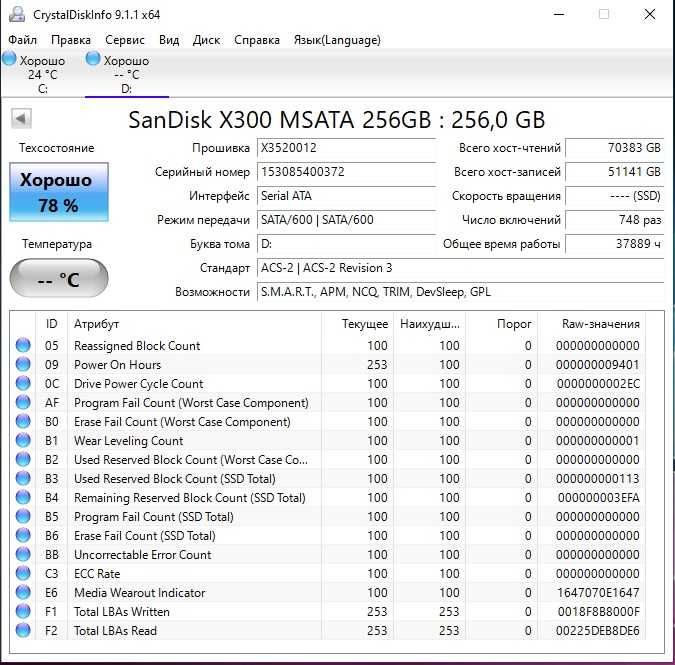
Task: Switch to the C: disk tab
Action: pyautogui.click(x=42, y=74)
